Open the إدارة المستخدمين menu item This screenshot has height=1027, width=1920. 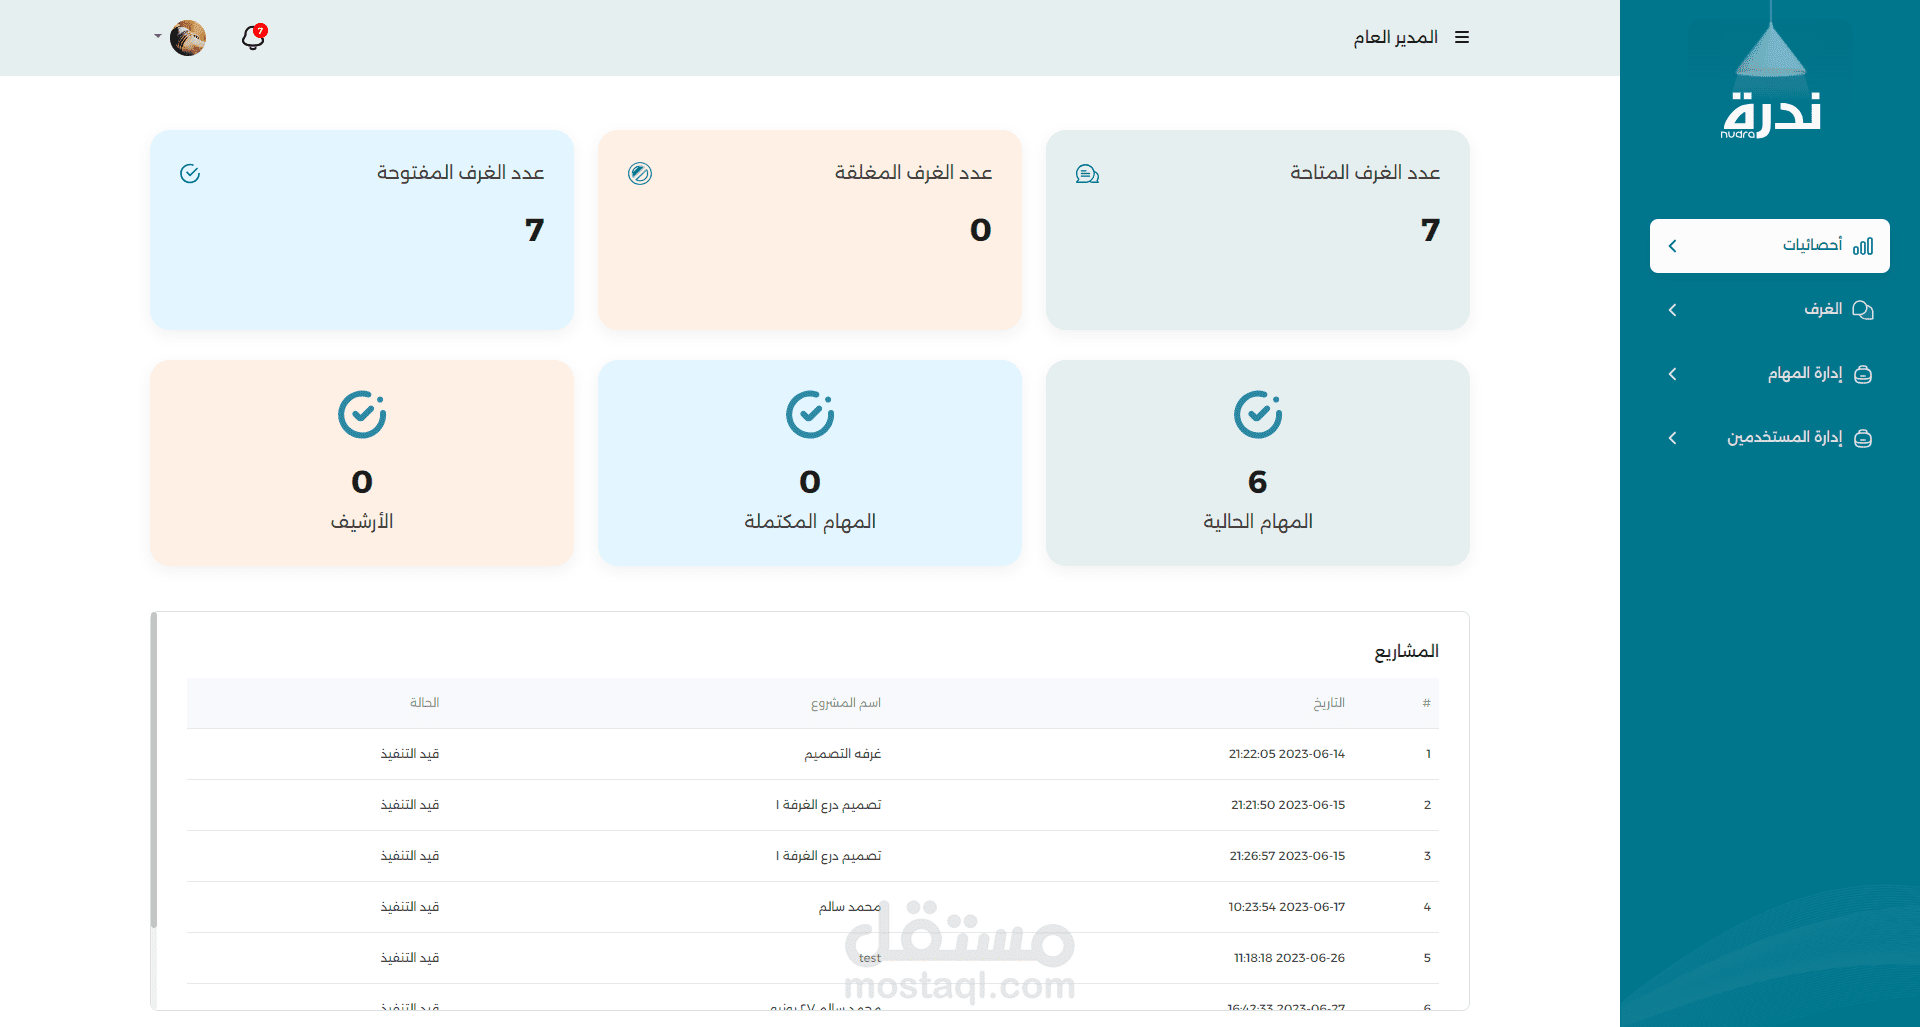point(1770,438)
